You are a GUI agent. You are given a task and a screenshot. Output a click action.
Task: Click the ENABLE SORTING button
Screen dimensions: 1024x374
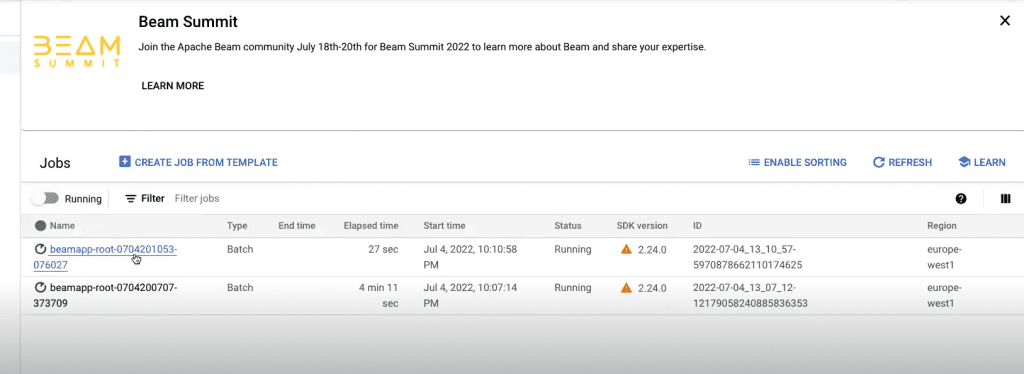tap(797, 163)
